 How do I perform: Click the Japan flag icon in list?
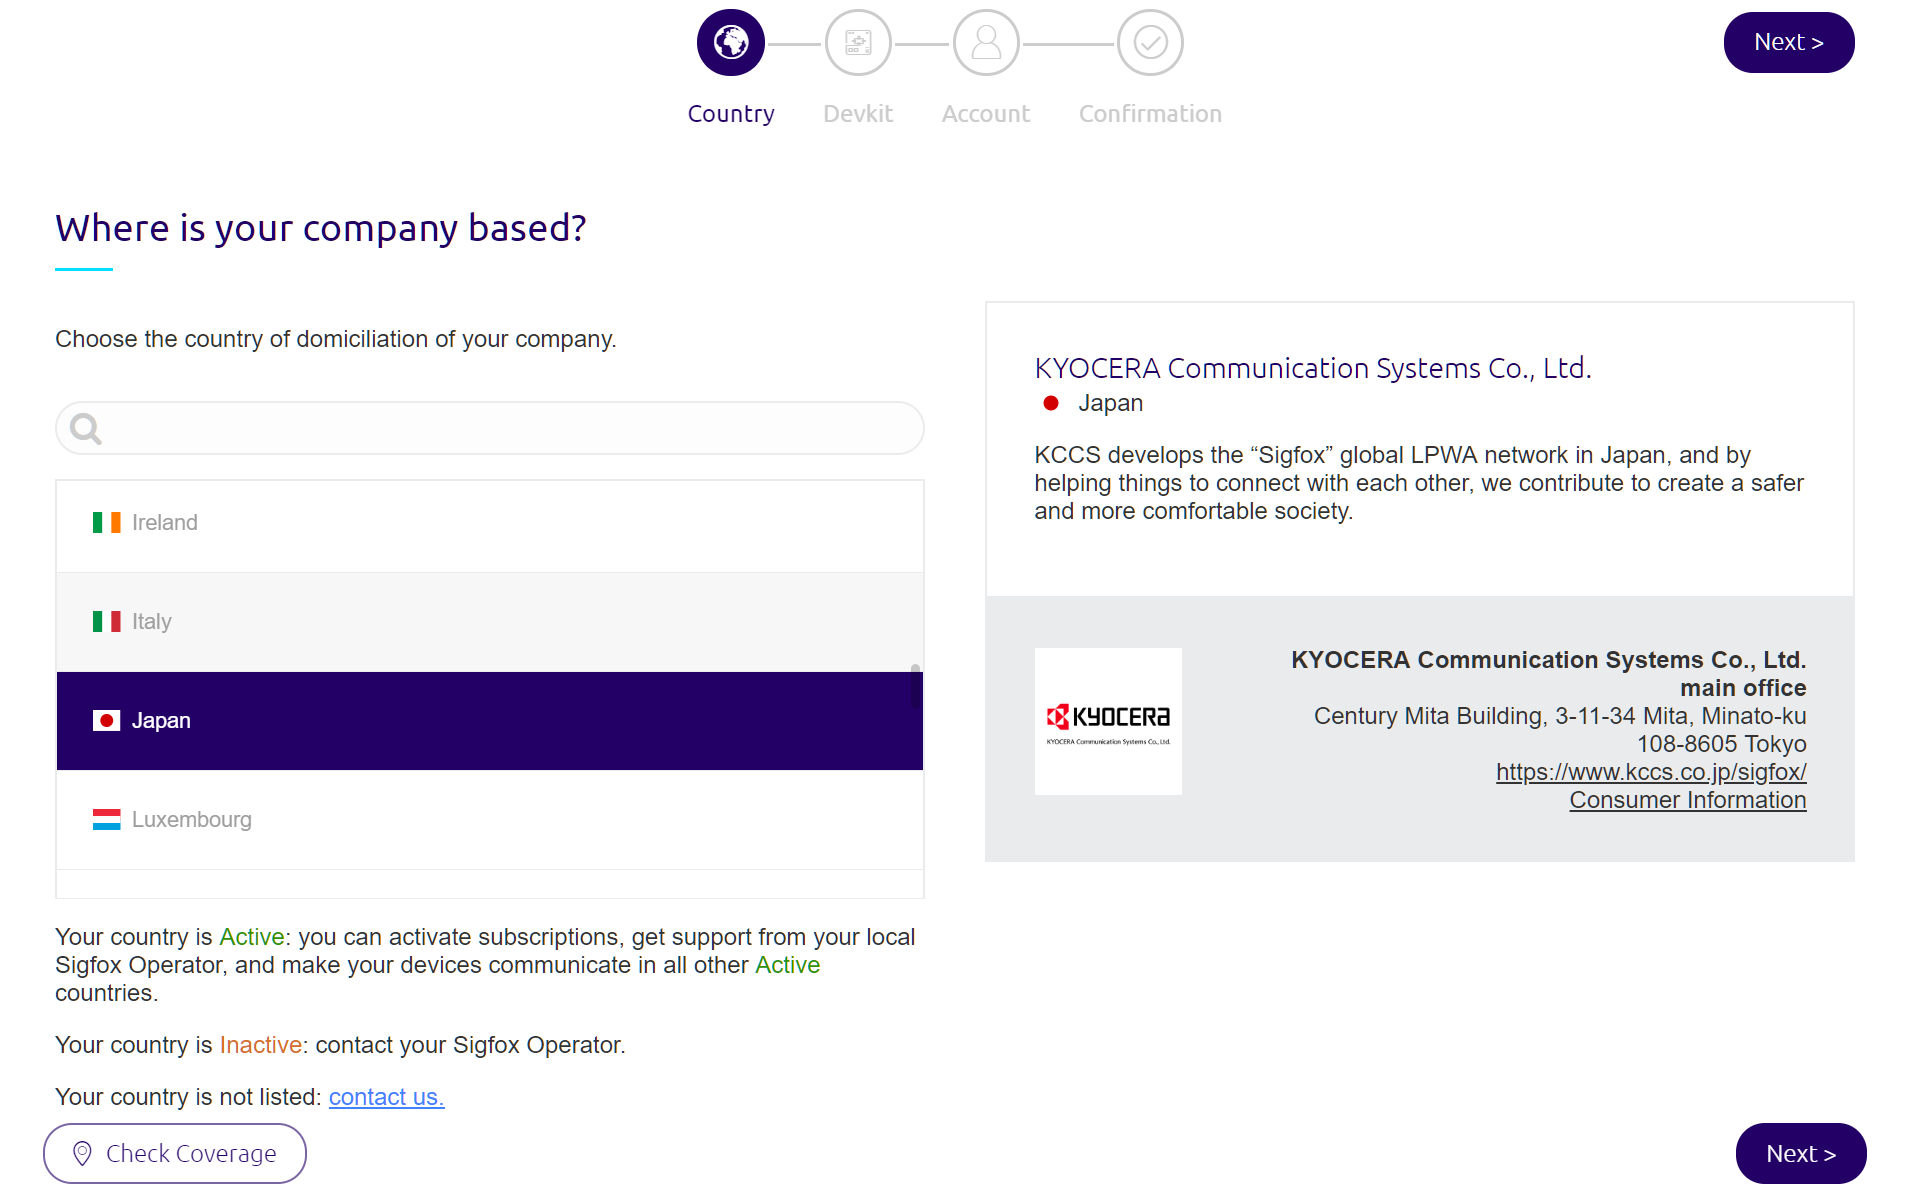coord(106,721)
